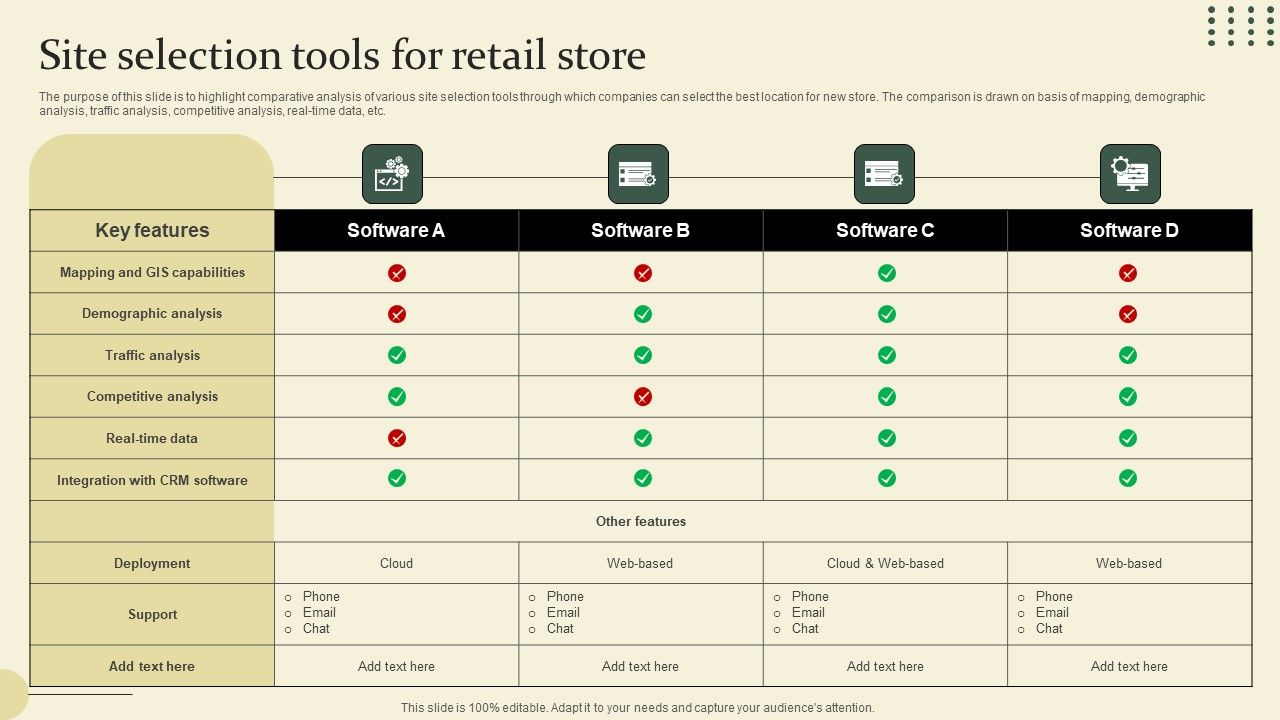
Task: Click Software A deployment value Cloud
Action: [396, 563]
